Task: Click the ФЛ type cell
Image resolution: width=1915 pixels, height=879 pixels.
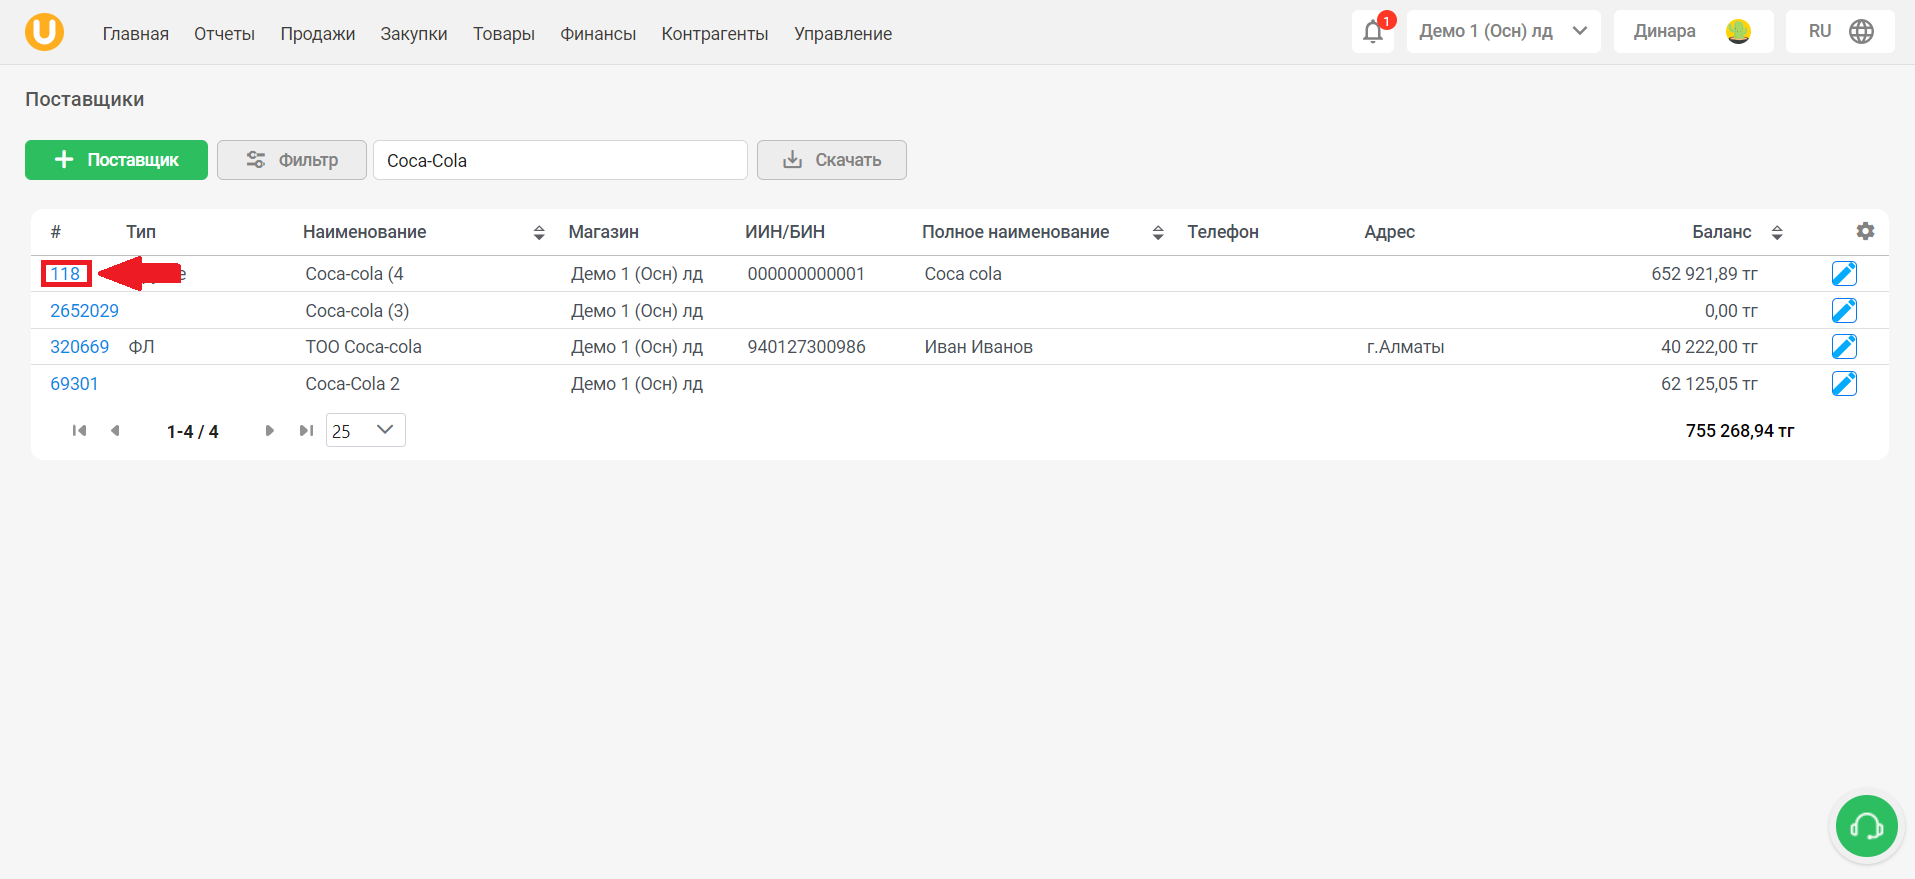Action: click(x=141, y=347)
